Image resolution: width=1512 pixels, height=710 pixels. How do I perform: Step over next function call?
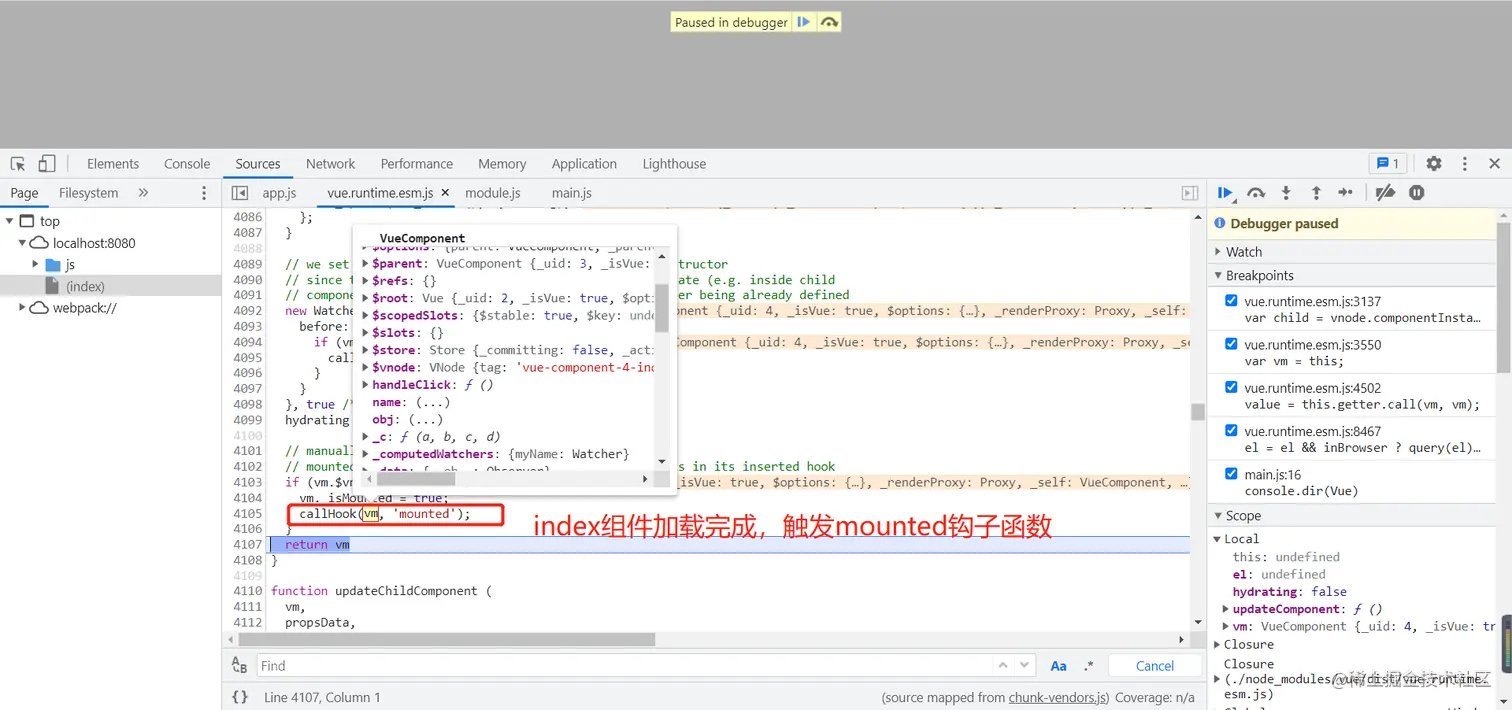tap(1257, 193)
